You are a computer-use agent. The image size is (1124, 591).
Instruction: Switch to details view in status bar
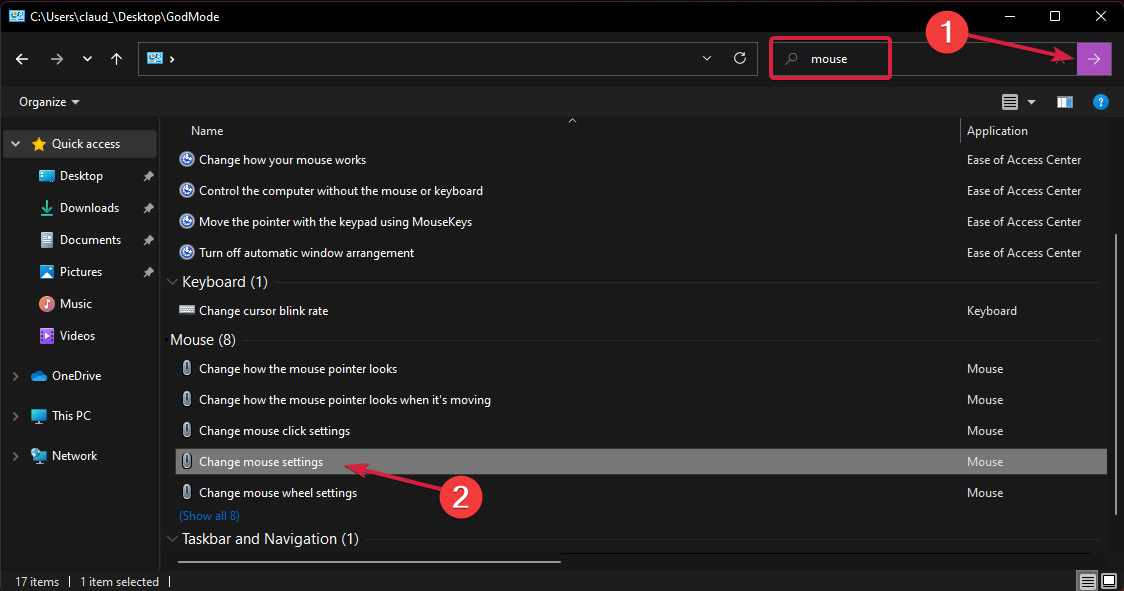1087,581
